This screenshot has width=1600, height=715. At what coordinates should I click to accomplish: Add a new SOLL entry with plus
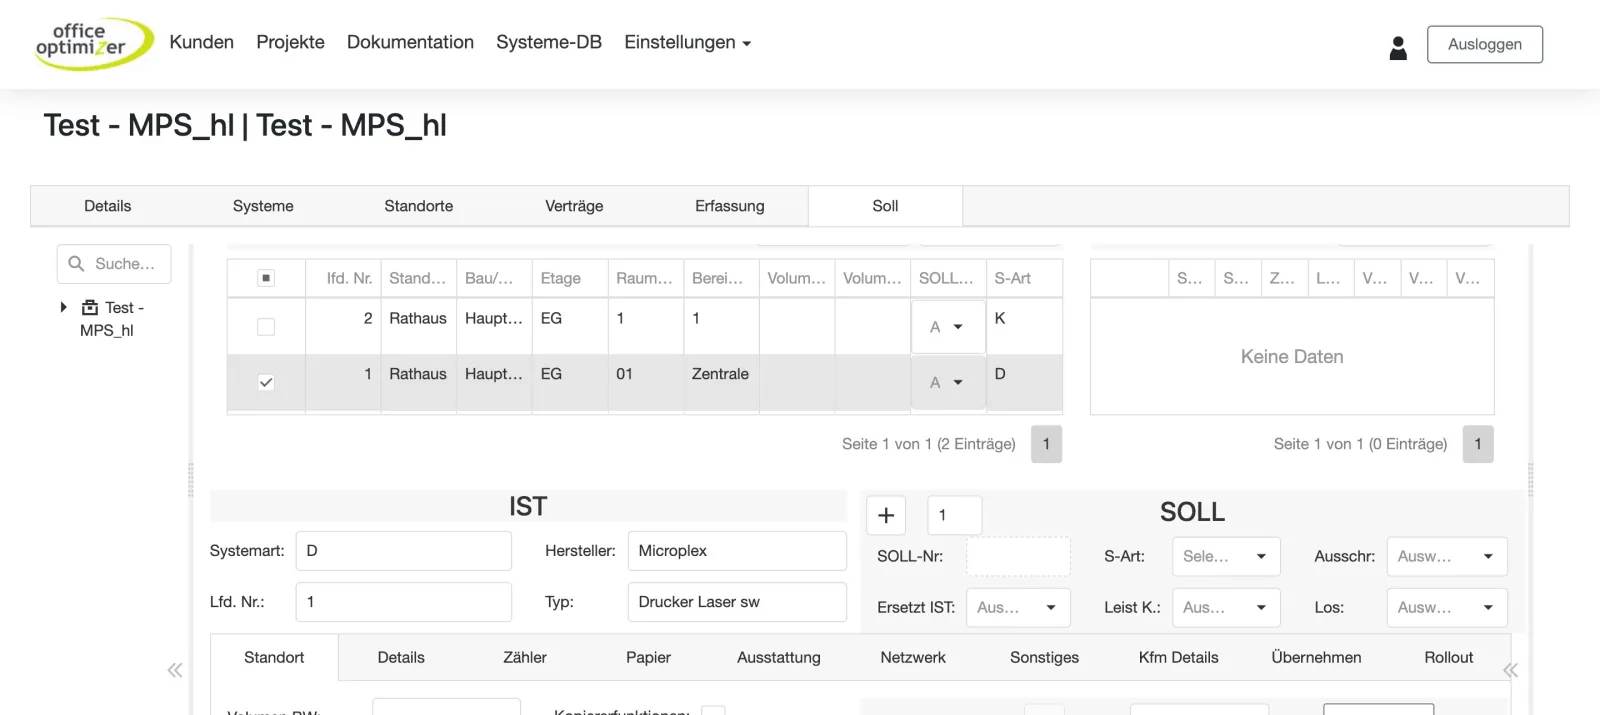tap(886, 515)
